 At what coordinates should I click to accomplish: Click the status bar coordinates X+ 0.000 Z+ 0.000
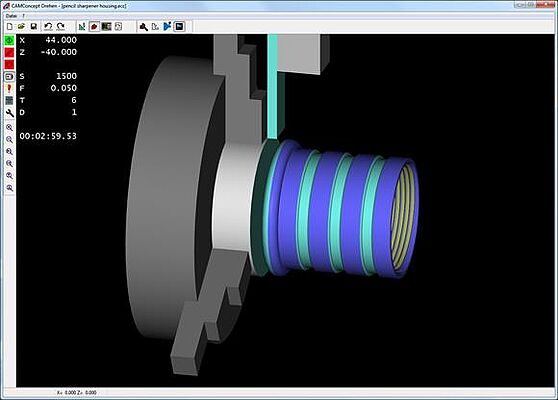coord(77,393)
